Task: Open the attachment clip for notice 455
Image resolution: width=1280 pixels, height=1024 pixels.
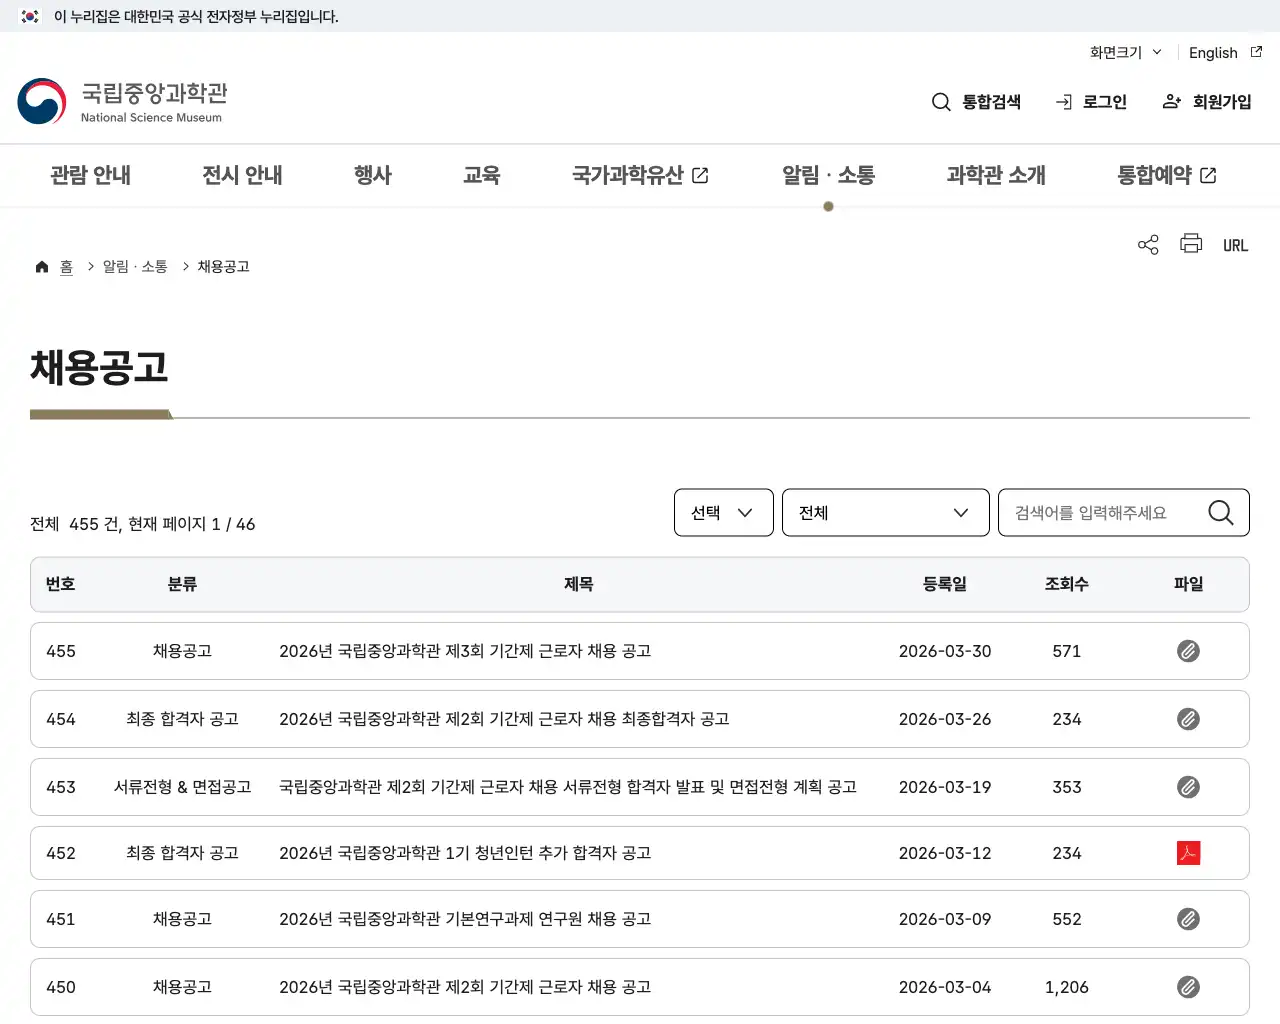Action: pyautogui.click(x=1188, y=651)
